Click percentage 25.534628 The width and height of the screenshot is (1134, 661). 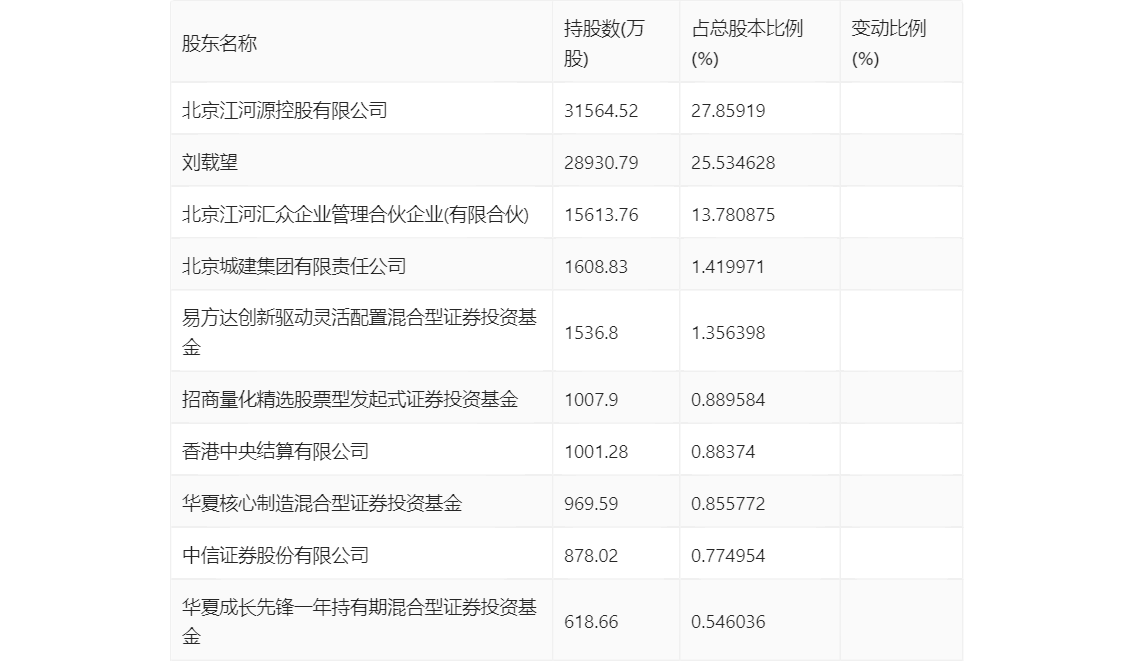pyautogui.click(x=733, y=163)
